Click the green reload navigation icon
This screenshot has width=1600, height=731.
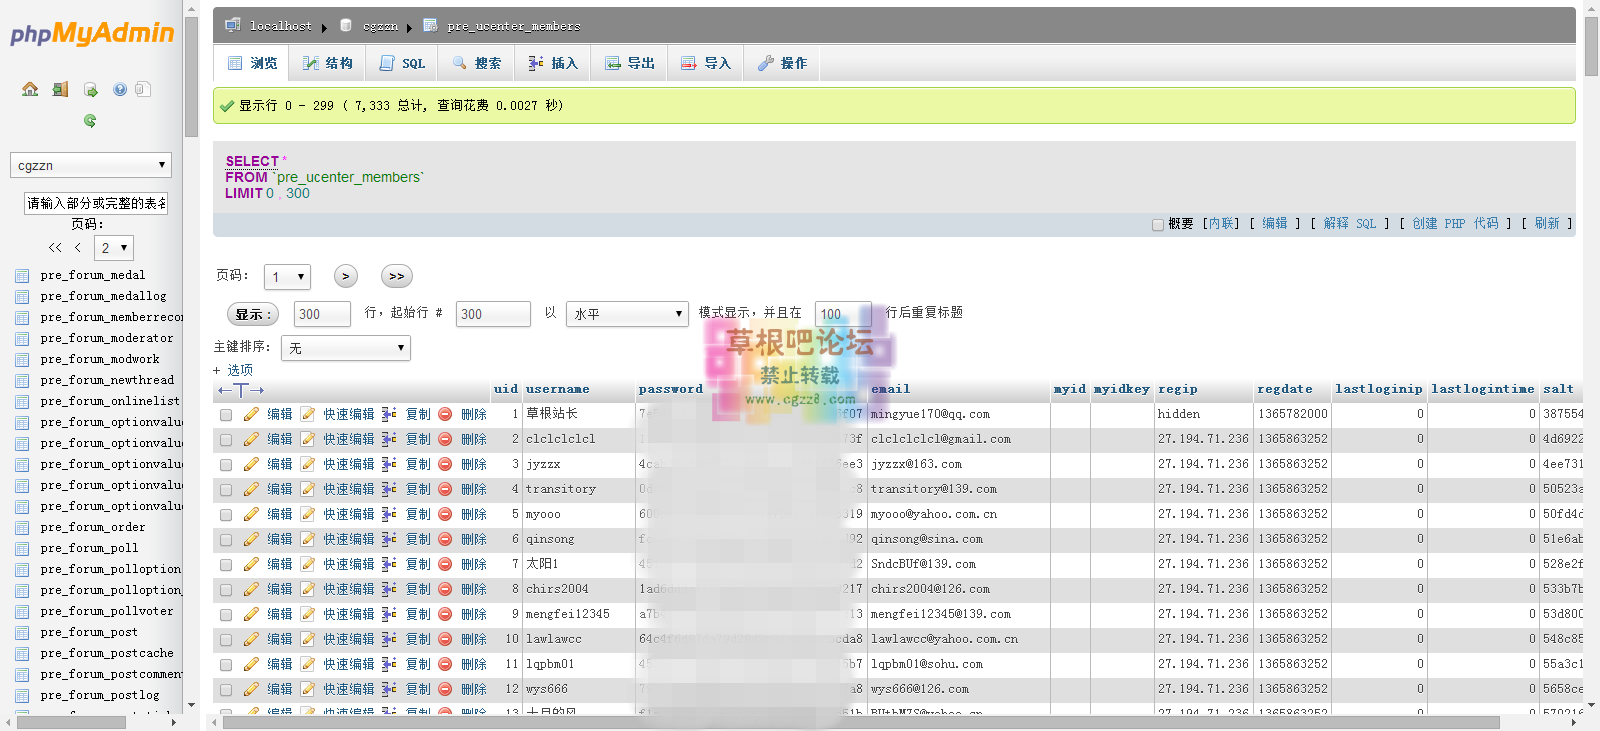90,120
